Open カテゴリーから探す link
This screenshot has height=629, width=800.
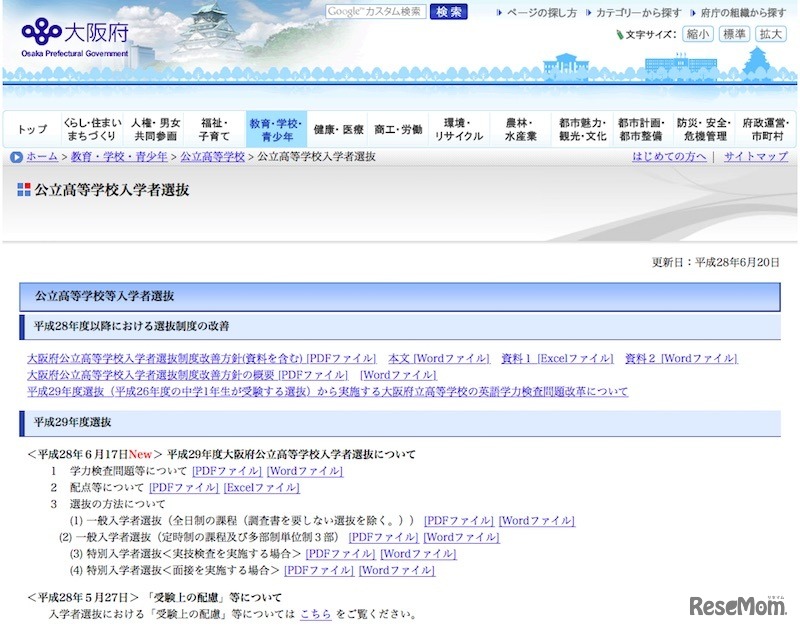pyautogui.click(x=638, y=13)
